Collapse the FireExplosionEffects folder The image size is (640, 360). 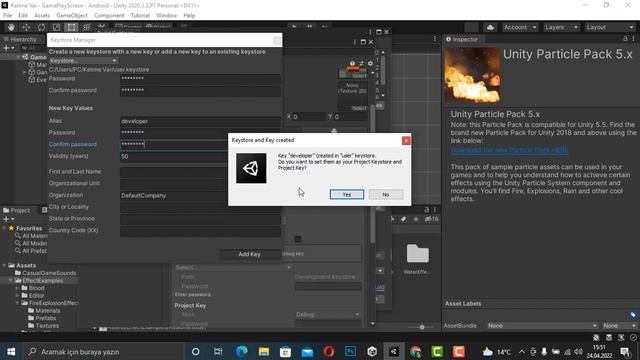(17, 303)
